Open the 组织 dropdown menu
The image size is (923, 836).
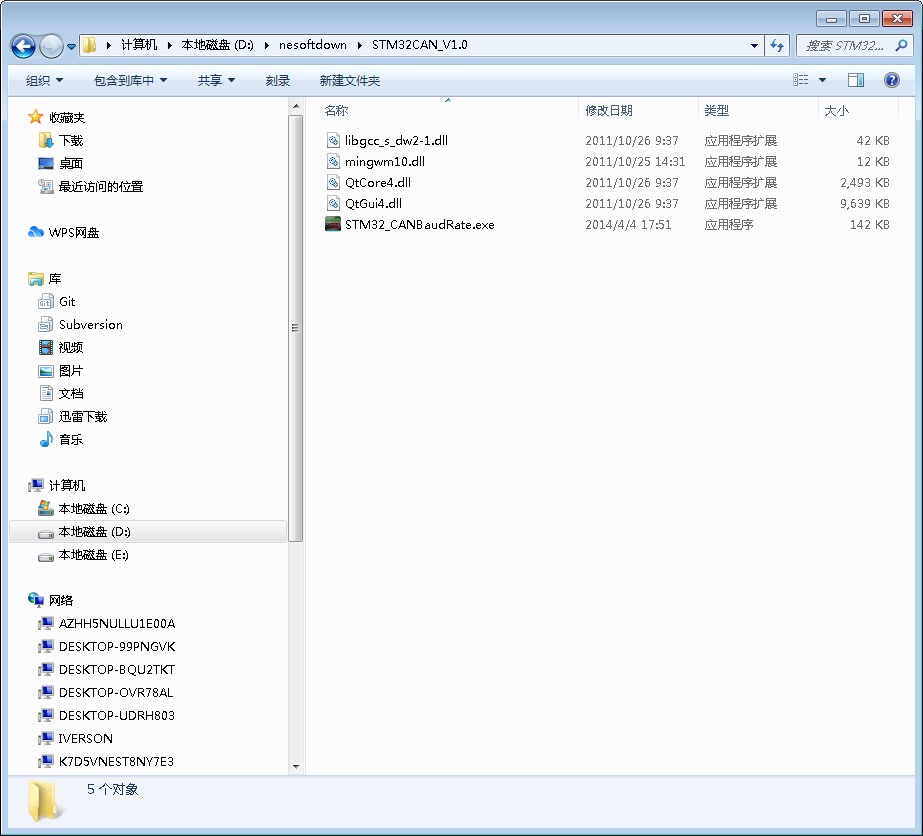[43, 80]
